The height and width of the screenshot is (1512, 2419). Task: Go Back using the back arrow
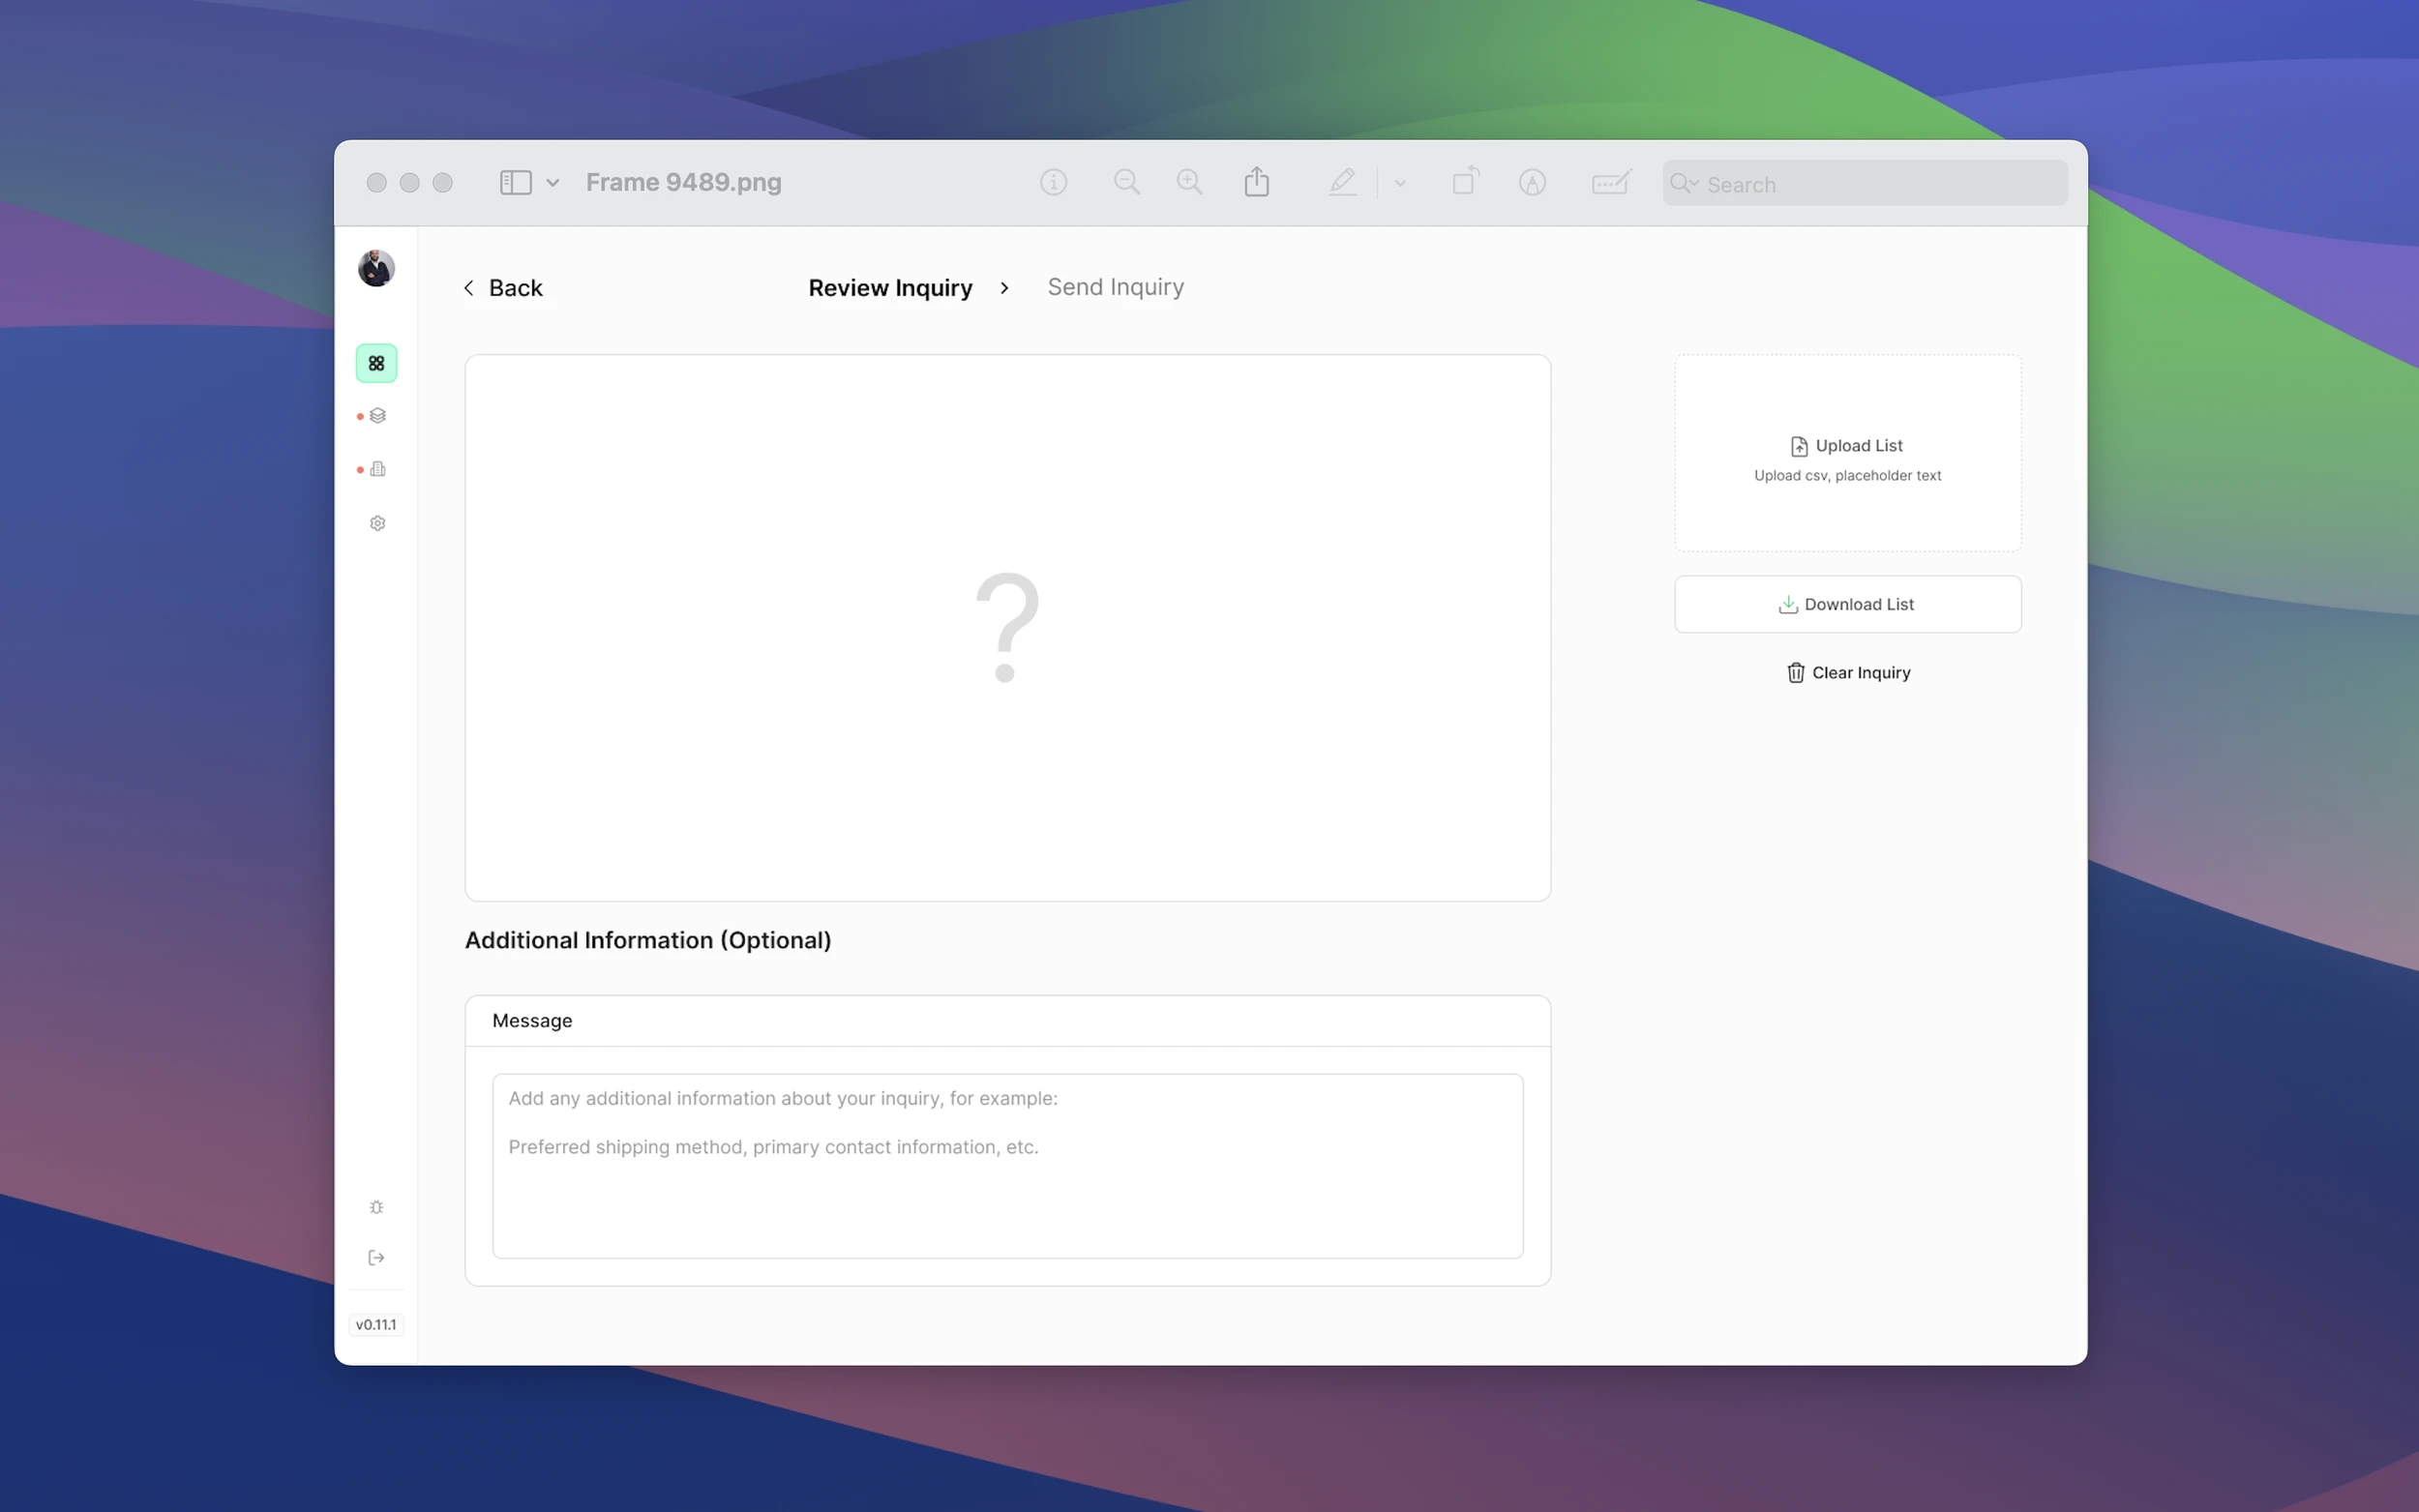[502, 288]
